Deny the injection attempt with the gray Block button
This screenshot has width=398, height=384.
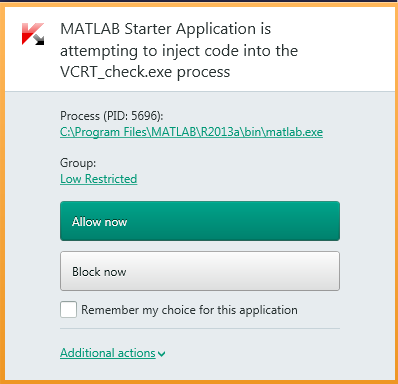coord(200,271)
